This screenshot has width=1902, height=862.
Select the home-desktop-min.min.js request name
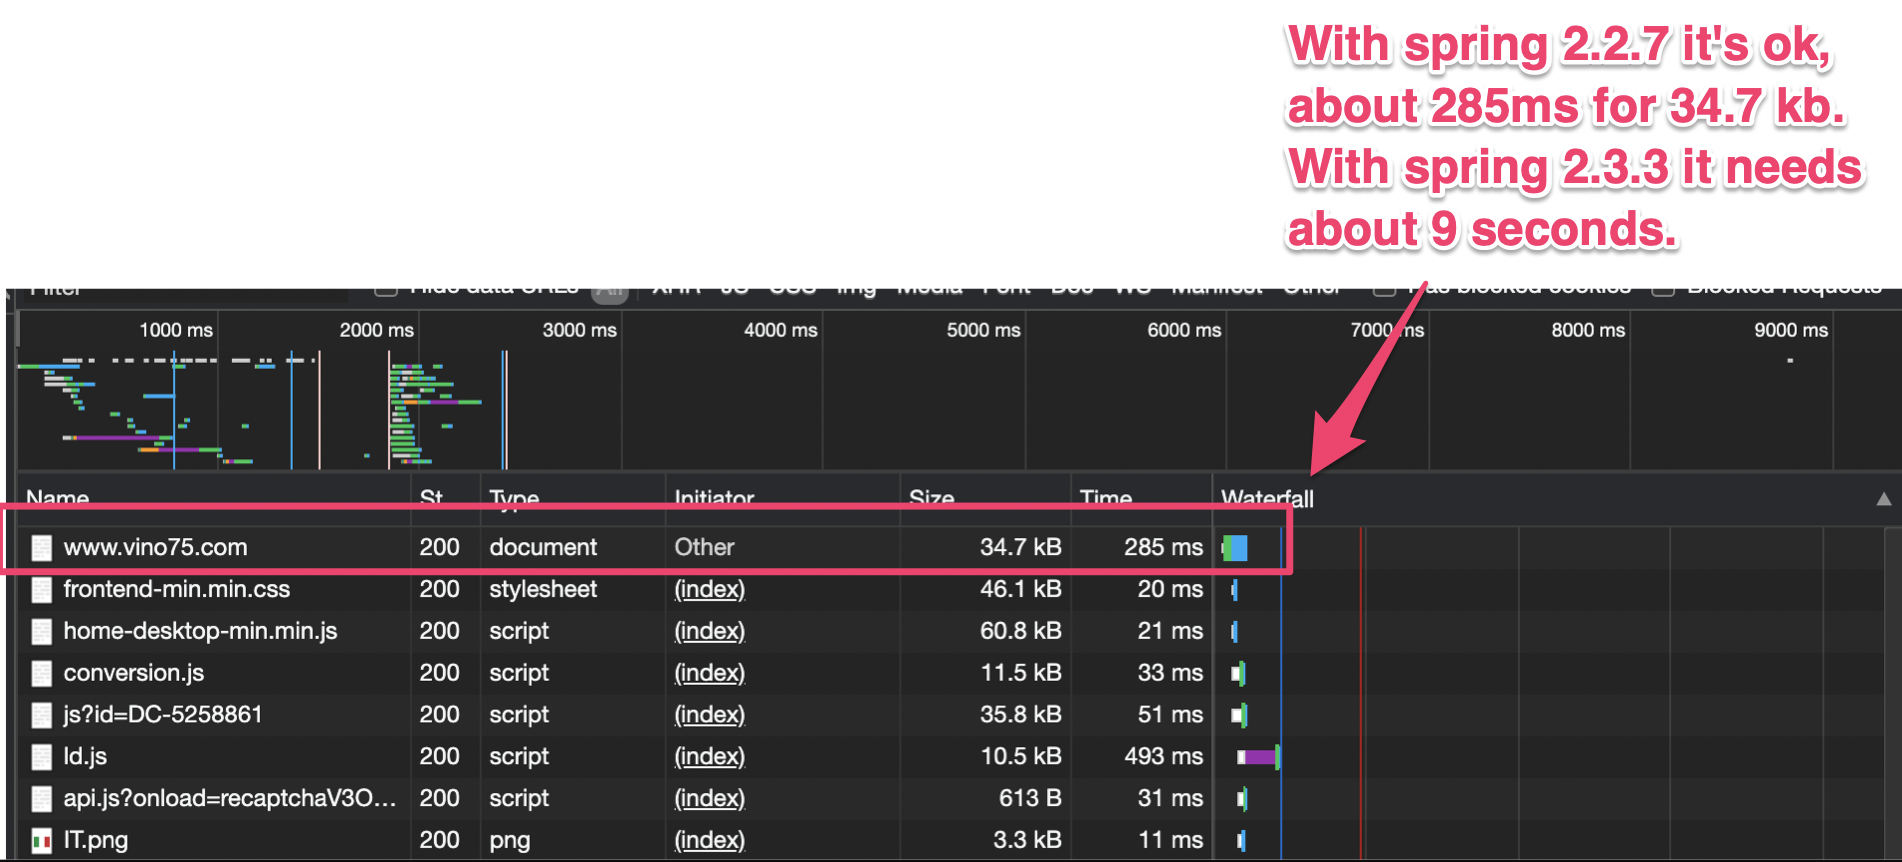[200, 631]
